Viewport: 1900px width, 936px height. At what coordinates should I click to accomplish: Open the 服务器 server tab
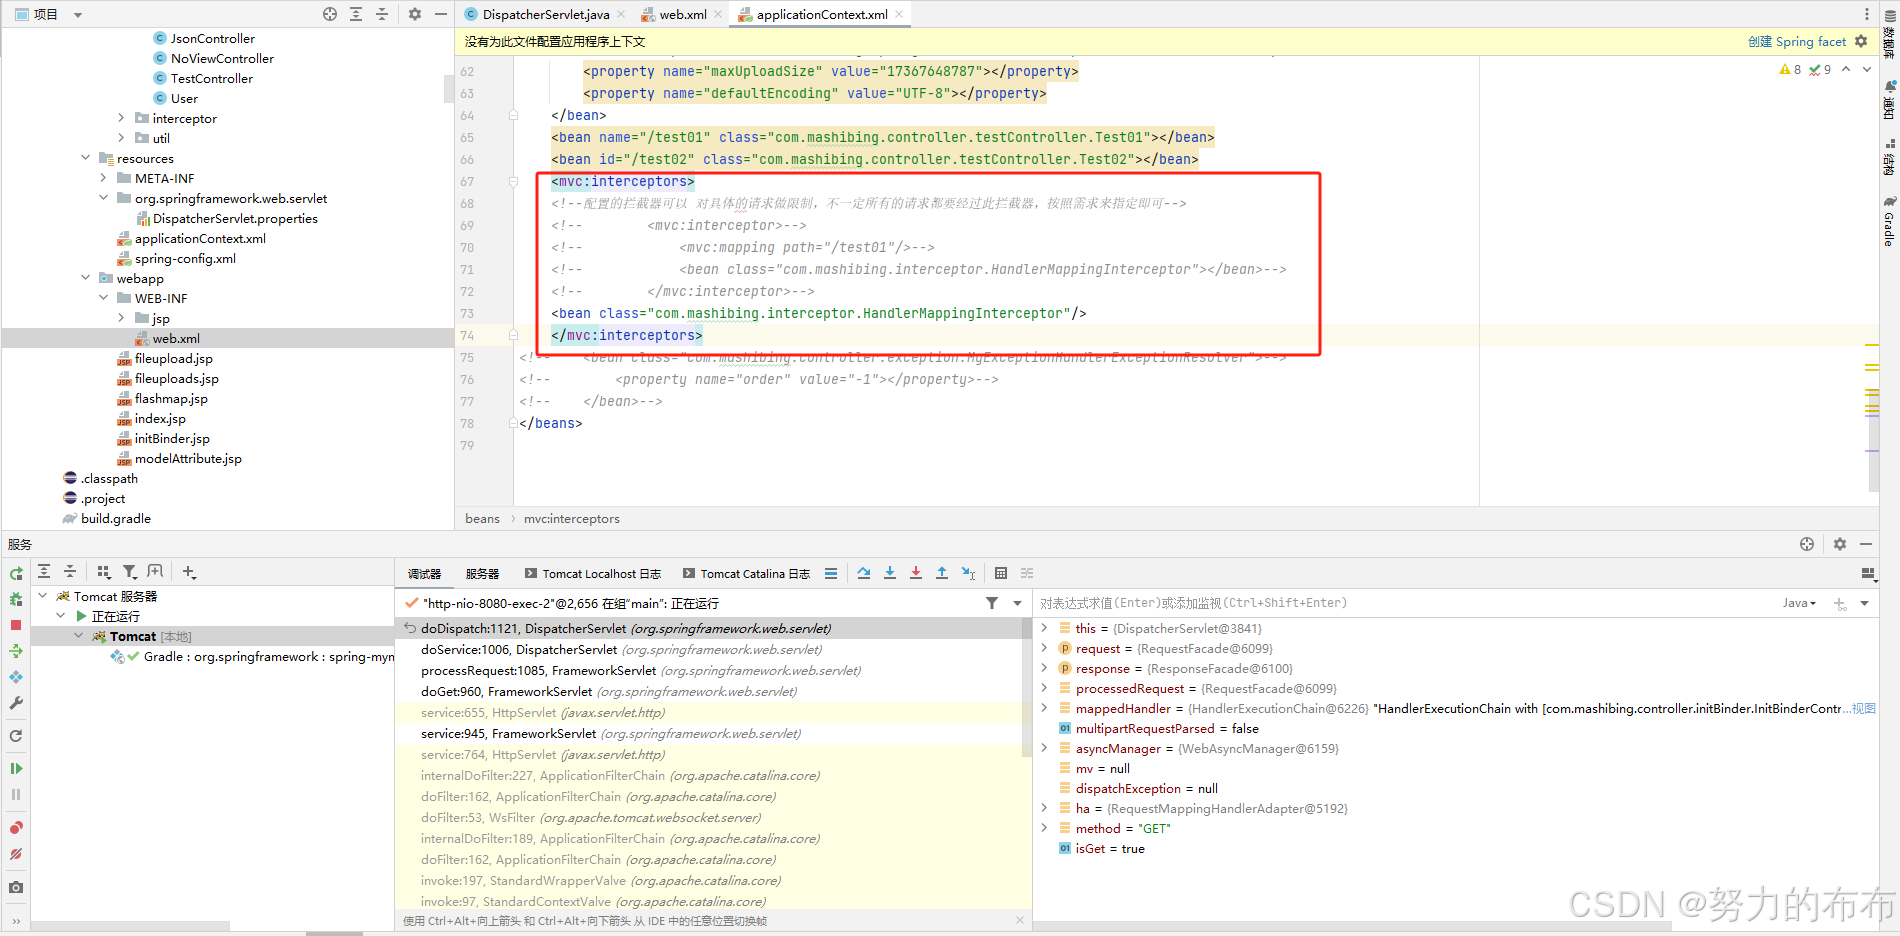tap(482, 574)
